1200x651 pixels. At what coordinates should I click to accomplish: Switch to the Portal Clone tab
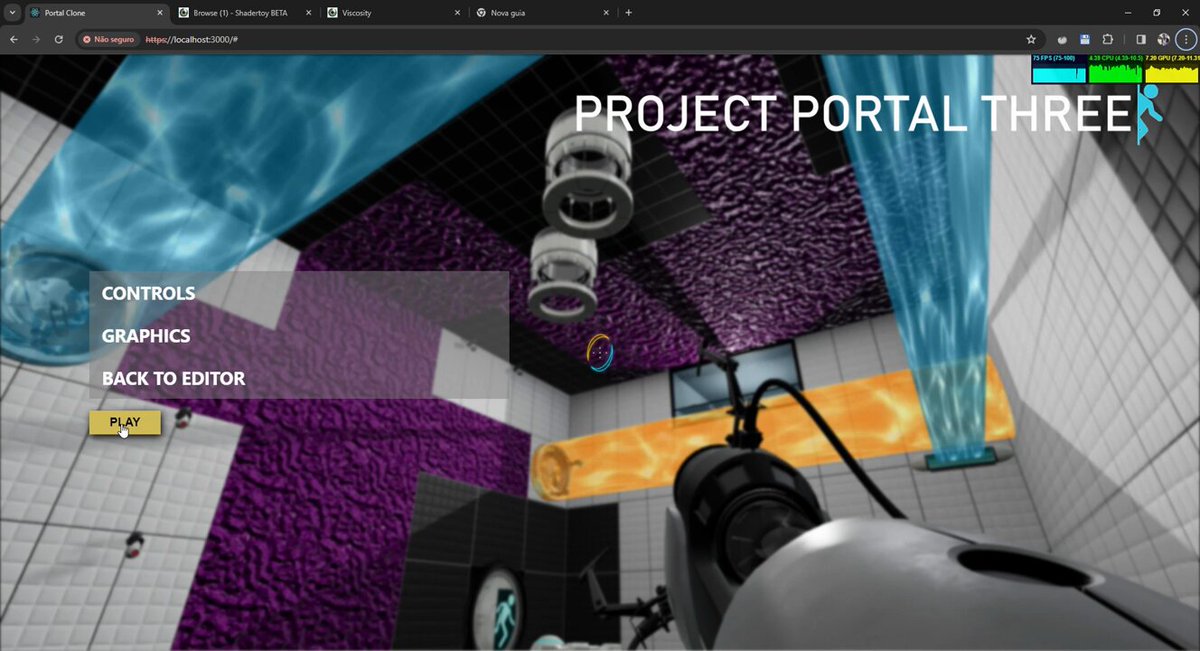point(95,13)
